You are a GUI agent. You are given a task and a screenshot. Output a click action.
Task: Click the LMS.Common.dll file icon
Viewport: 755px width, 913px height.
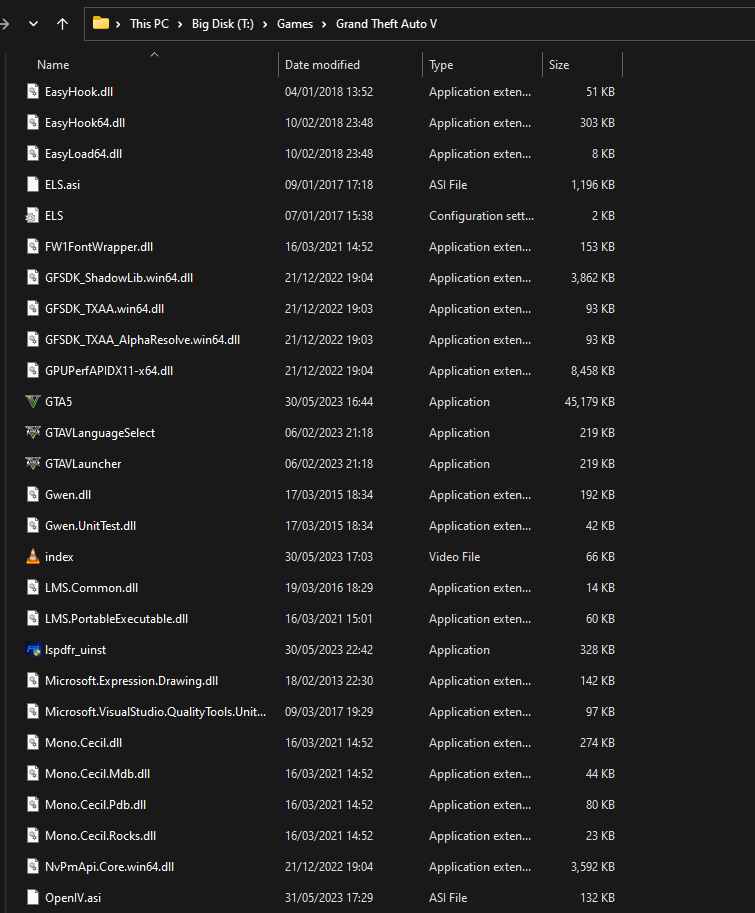[33, 588]
